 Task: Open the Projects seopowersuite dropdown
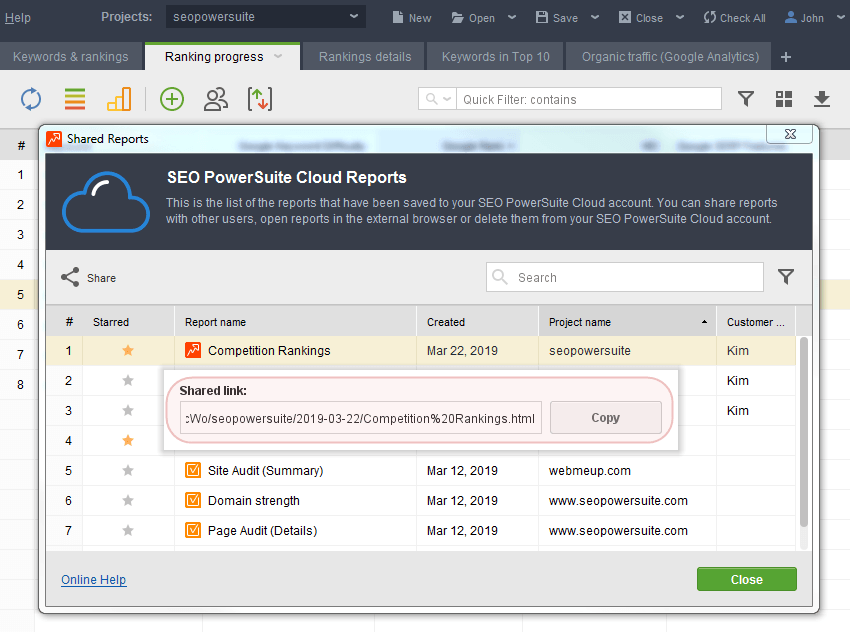[x=266, y=17]
